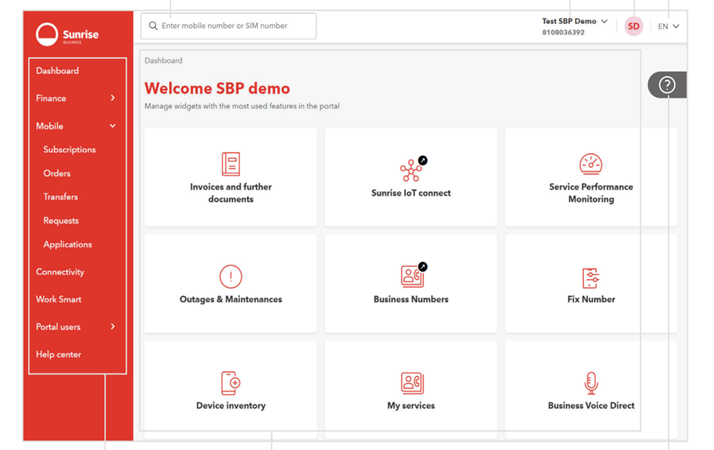Open the Sunrise IoT connect label
The width and height of the screenshot is (714, 450).
click(x=411, y=193)
